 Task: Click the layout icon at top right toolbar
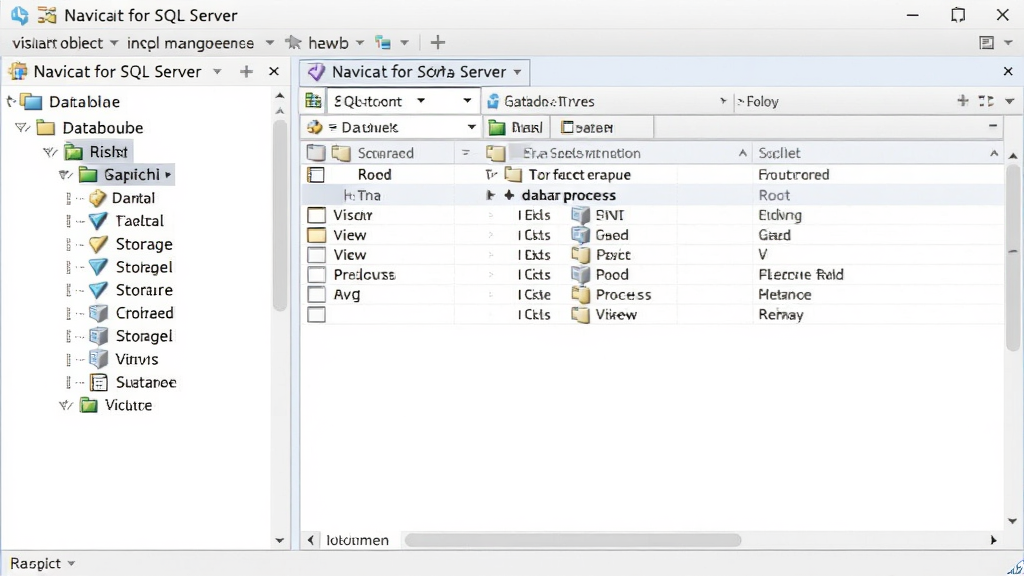[x=987, y=42]
